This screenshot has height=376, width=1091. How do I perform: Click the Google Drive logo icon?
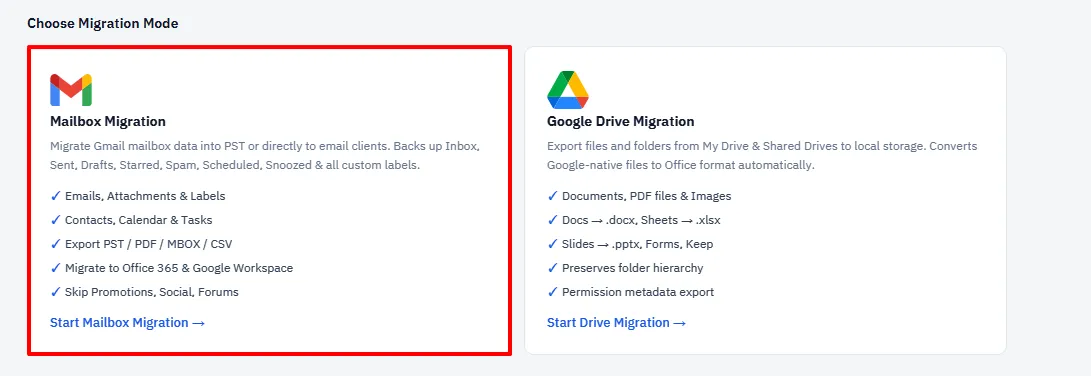tap(568, 90)
